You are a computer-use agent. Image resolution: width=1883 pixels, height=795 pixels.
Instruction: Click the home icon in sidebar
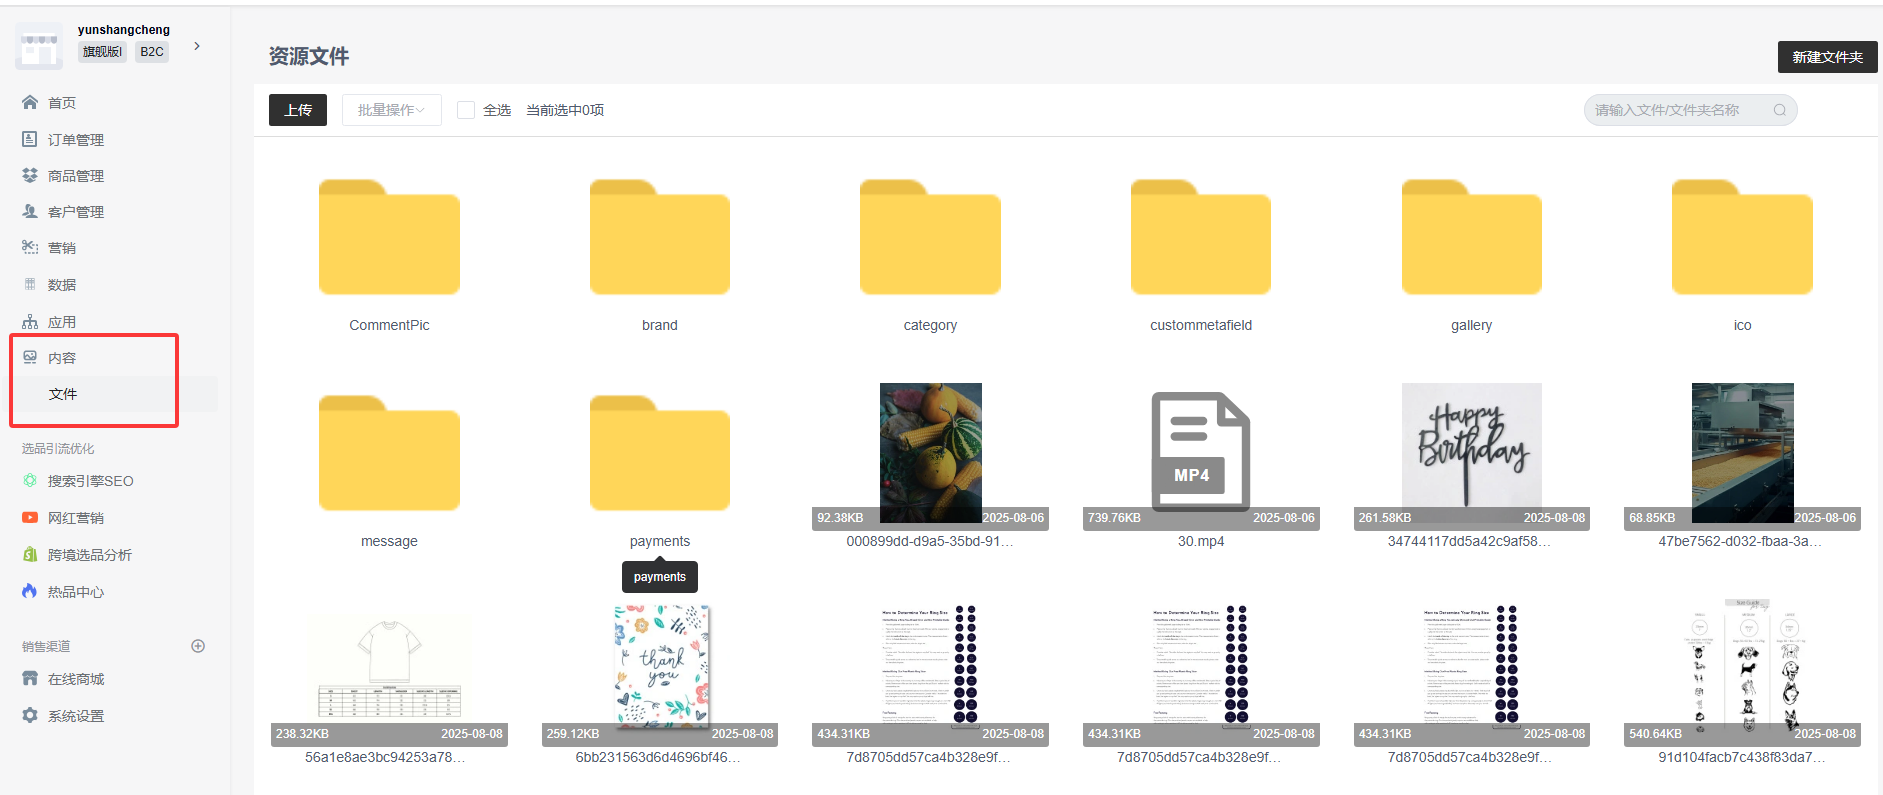(30, 103)
